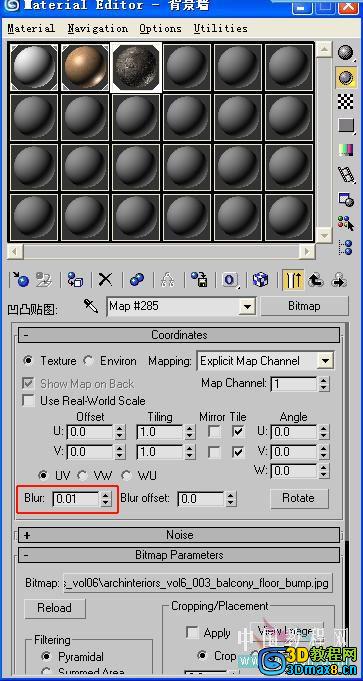Click the Blur value field
This screenshot has height=681, width=363.
coord(76,499)
